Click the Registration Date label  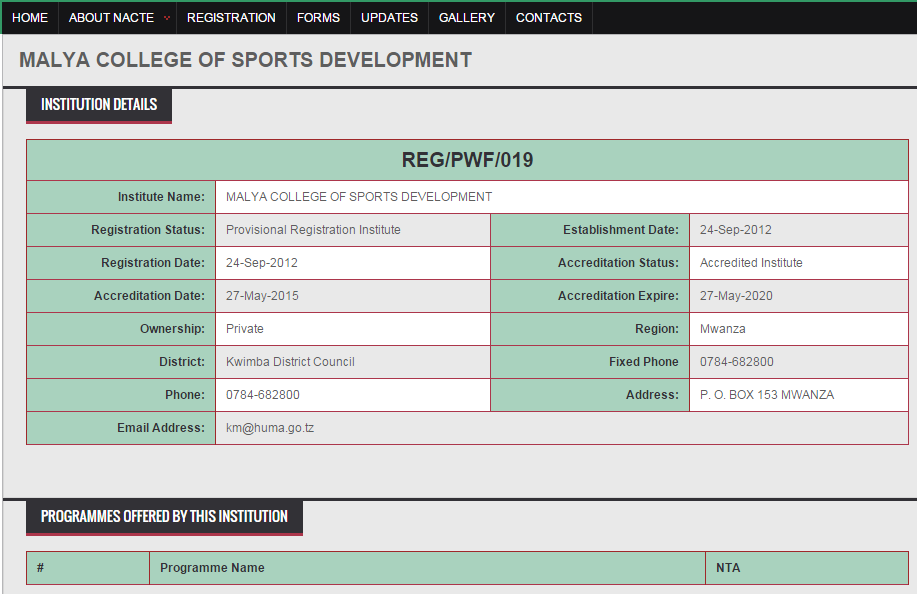[153, 263]
